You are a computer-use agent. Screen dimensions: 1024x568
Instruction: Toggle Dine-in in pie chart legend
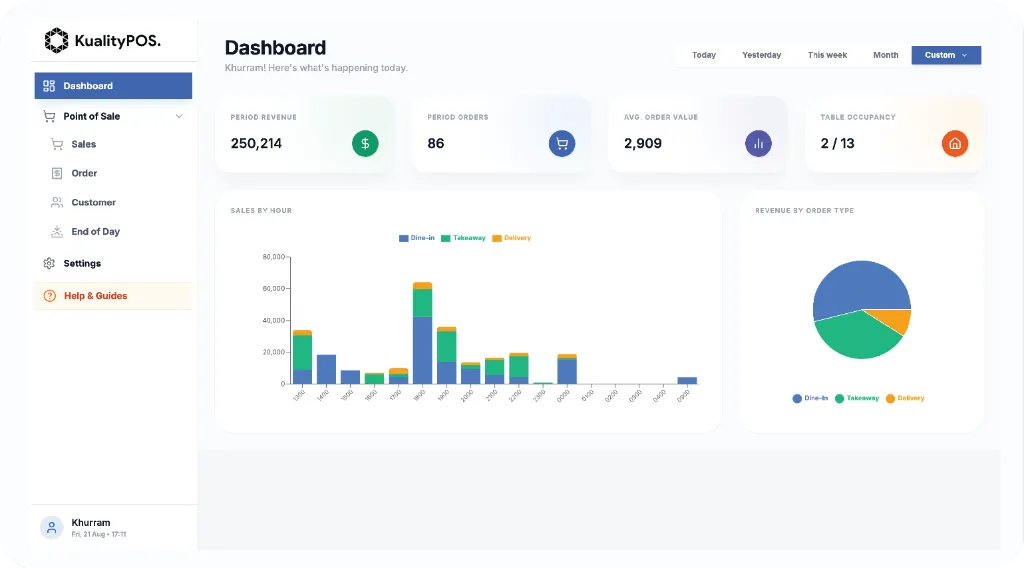(x=810, y=398)
